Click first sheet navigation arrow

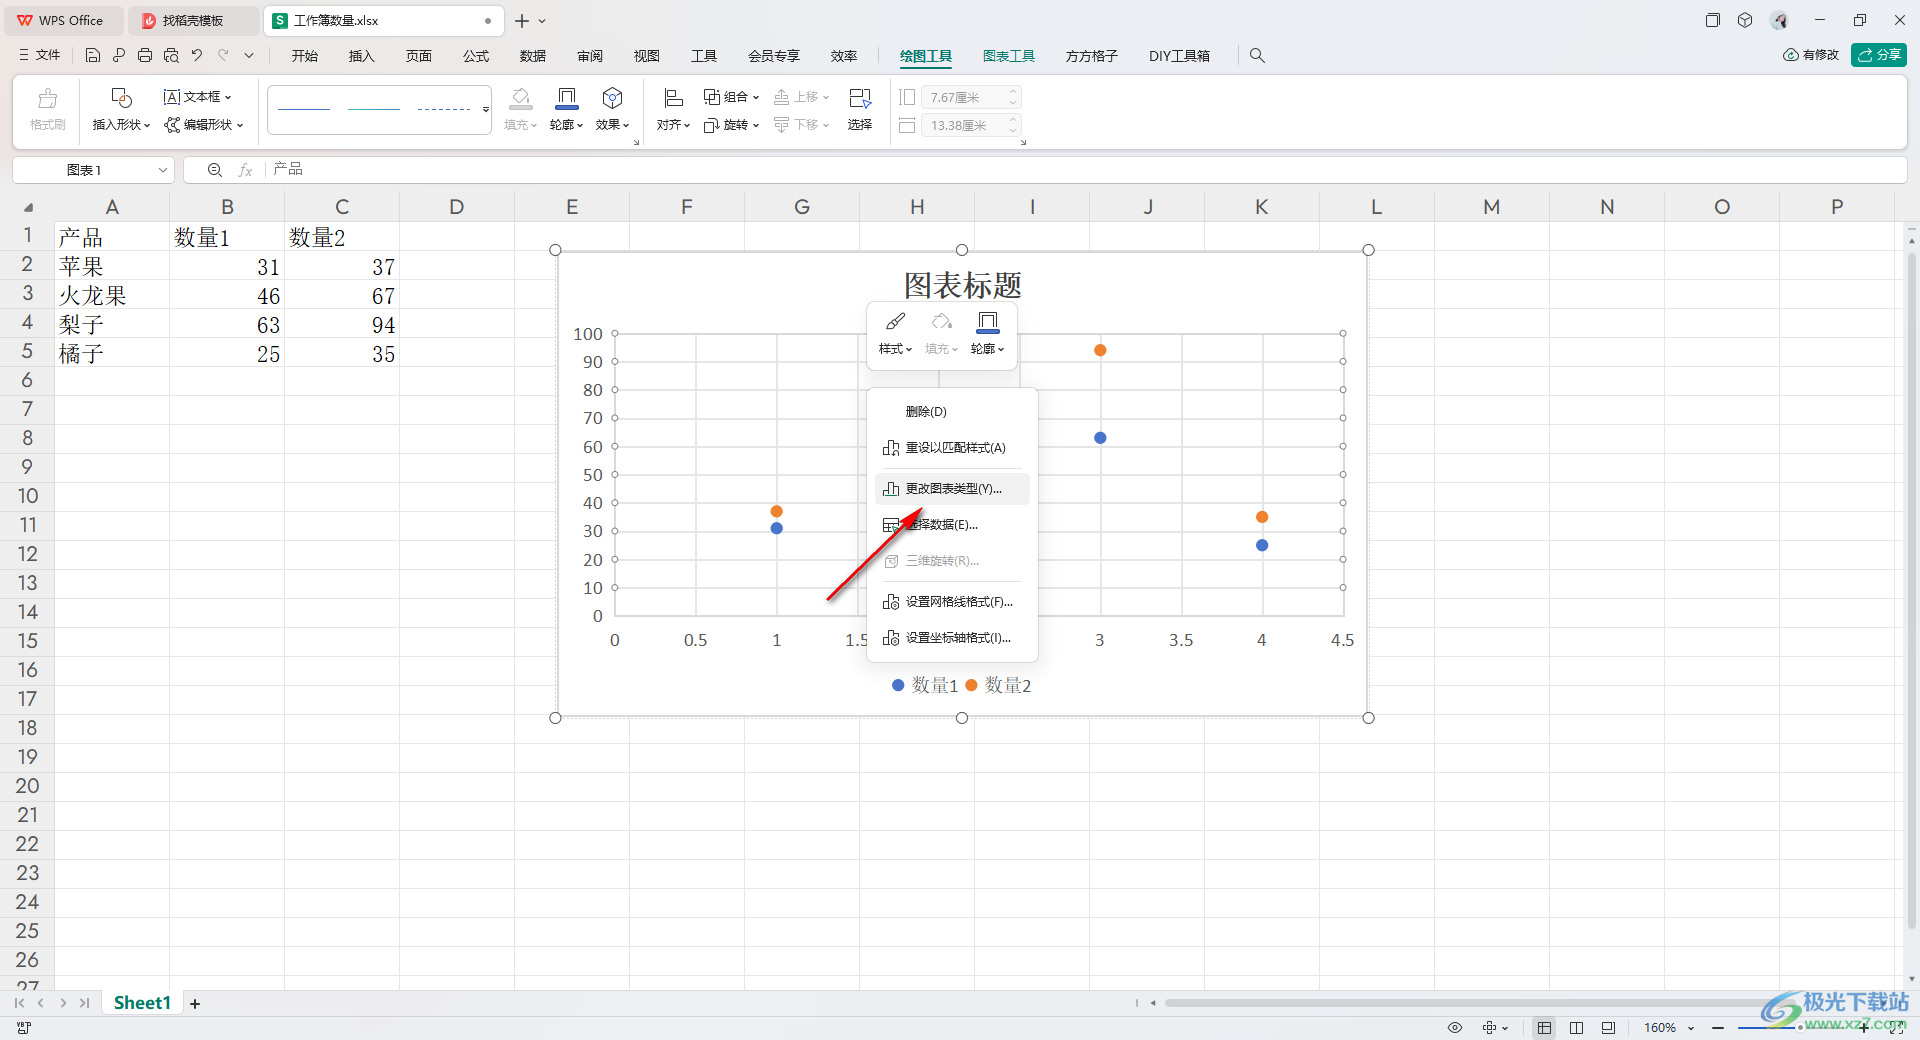point(19,1003)
